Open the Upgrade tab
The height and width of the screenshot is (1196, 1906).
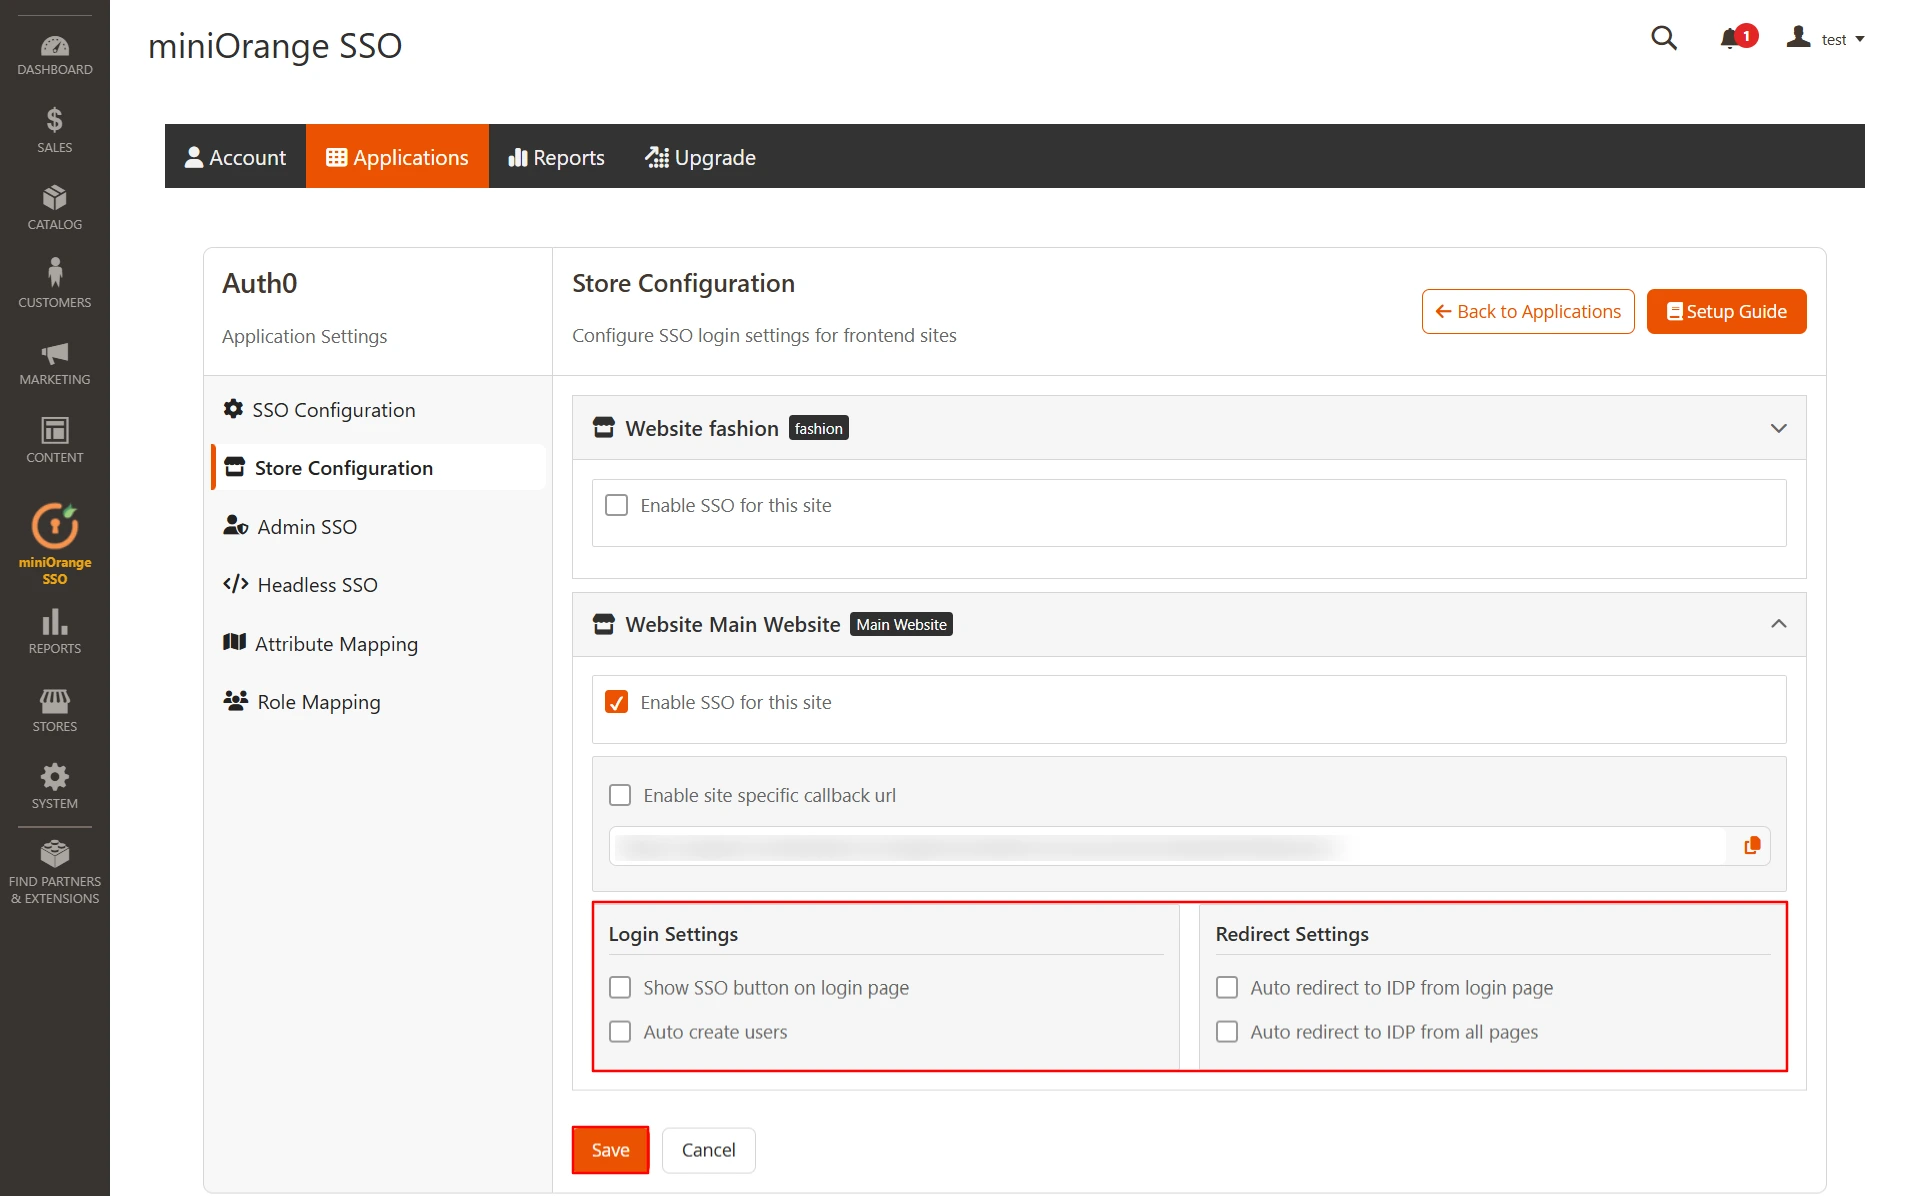(700, 156)
